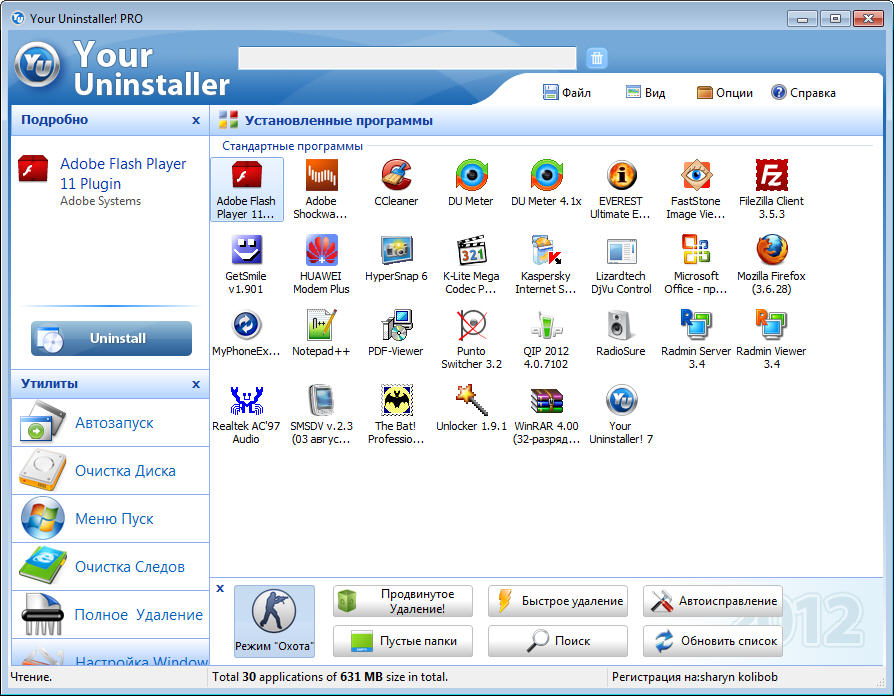Image resolution: width=894 pixels, height=696 pixels.
Task: Click the Mozilla Firefox program icon
Action: 770,252
